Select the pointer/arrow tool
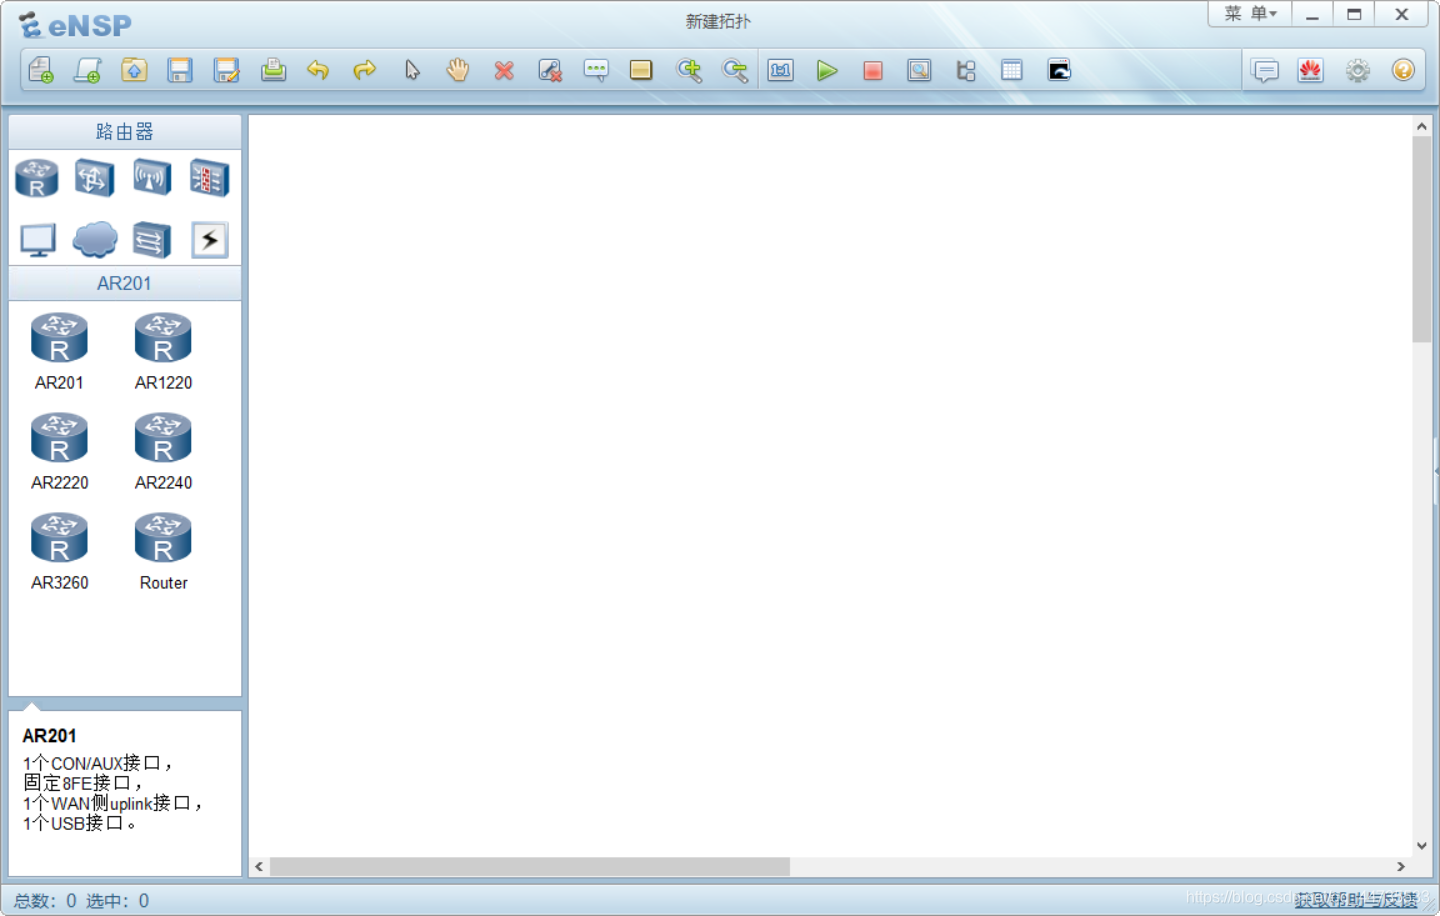The image size is (1440, 916). [x=412, y=70]
